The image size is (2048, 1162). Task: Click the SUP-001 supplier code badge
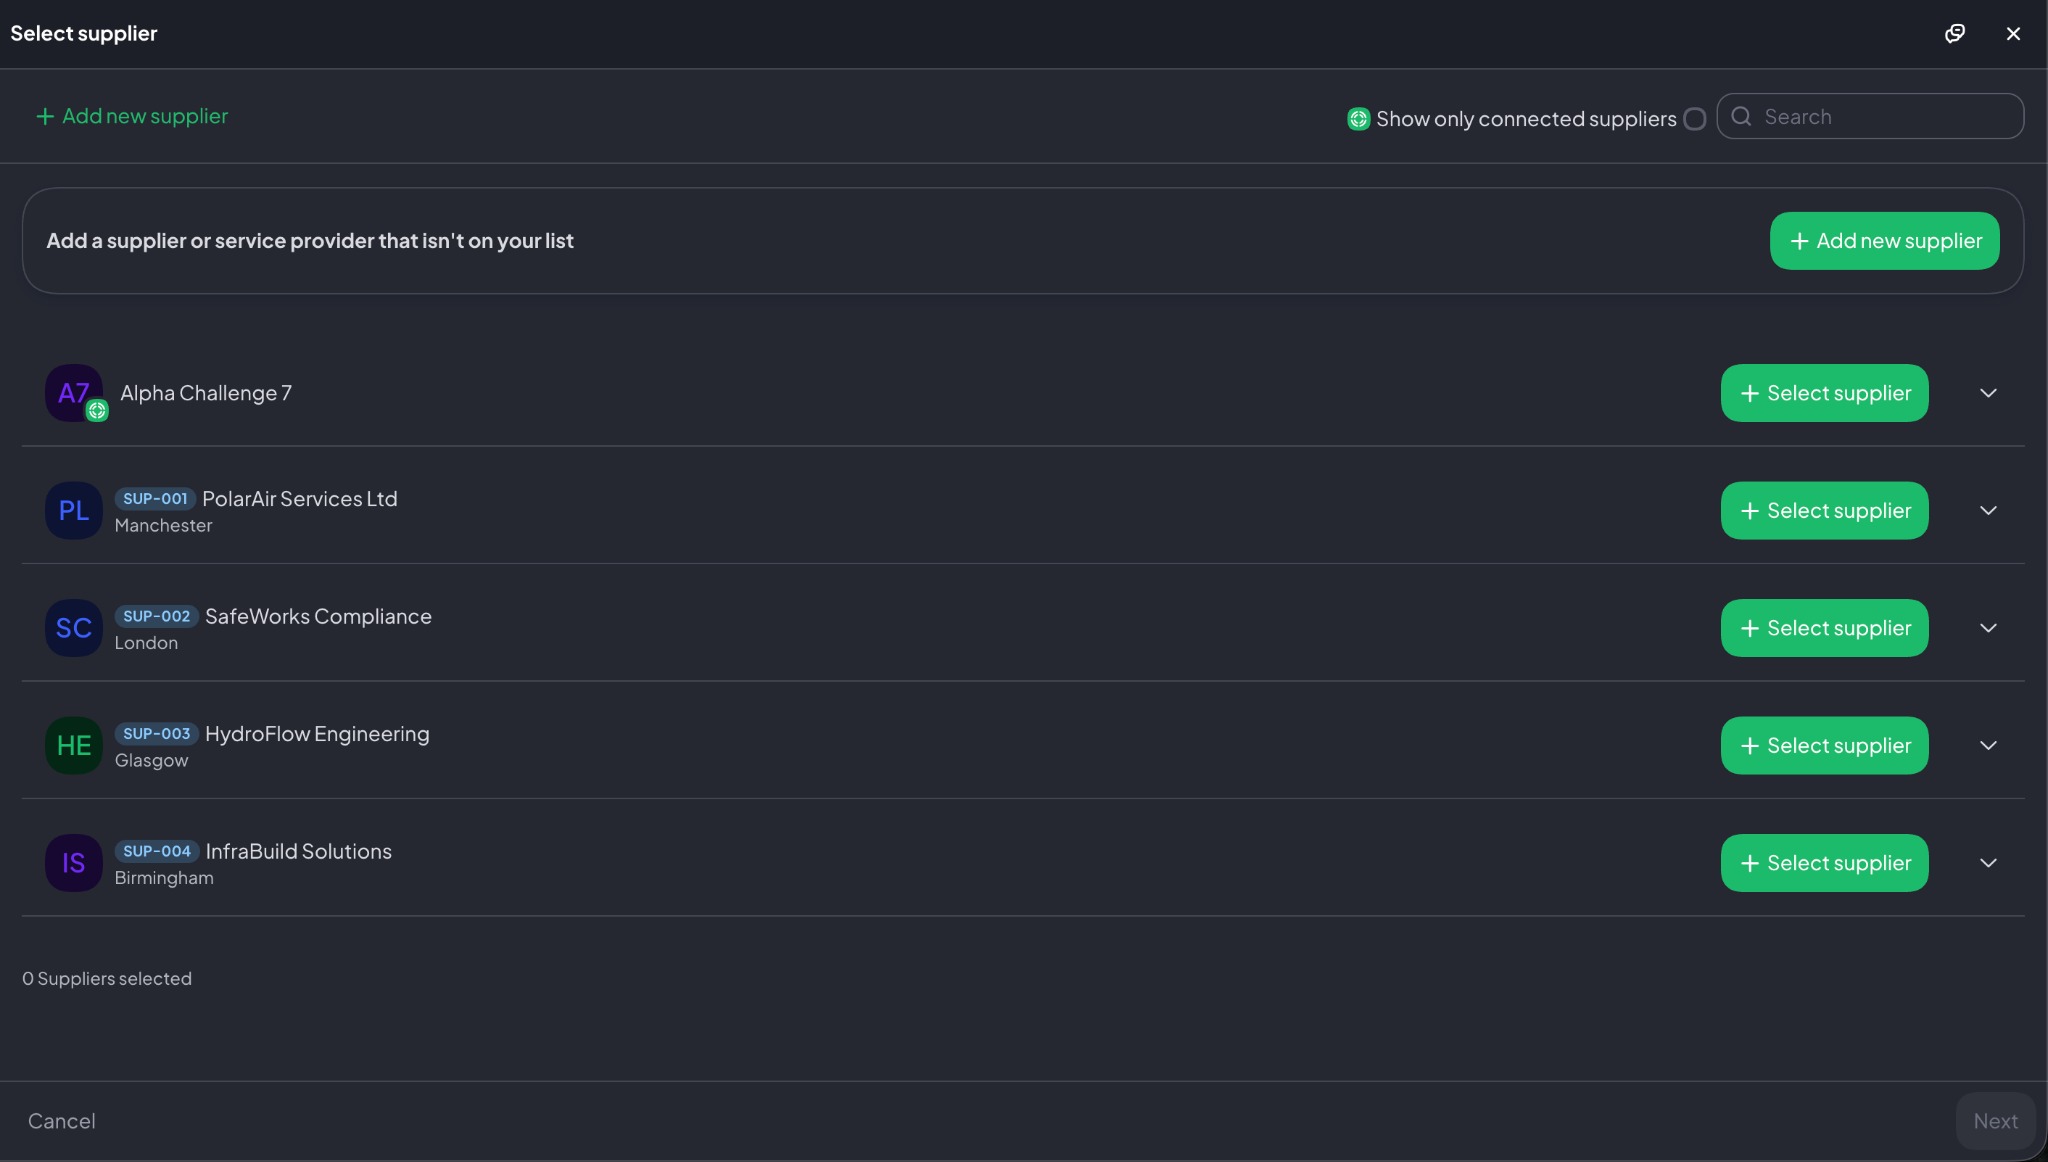(155, 498)
